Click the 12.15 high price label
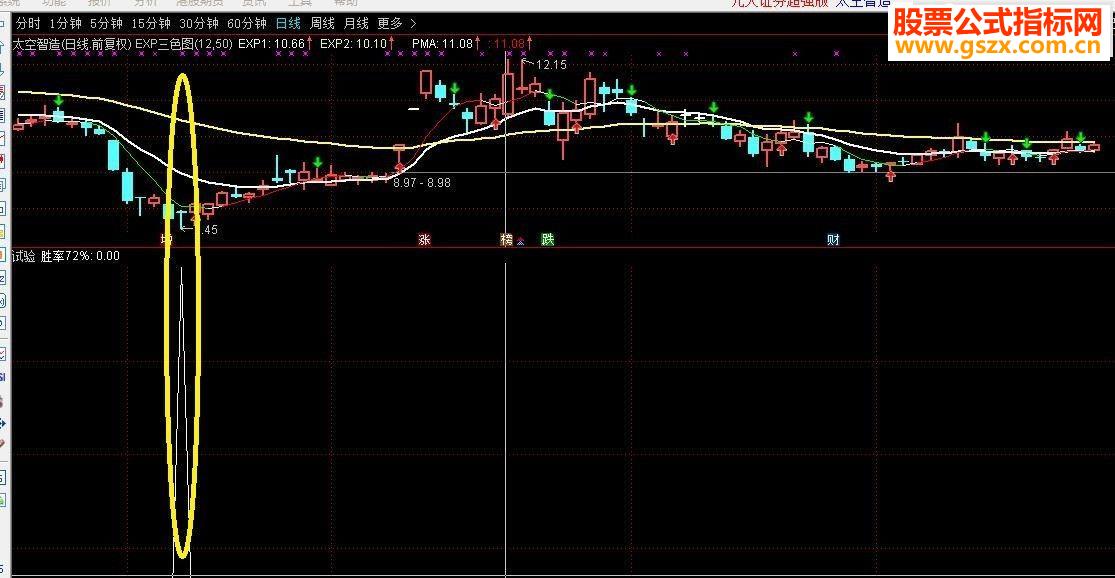Viewport: 1115px width, 578px height. click(551, 65)
